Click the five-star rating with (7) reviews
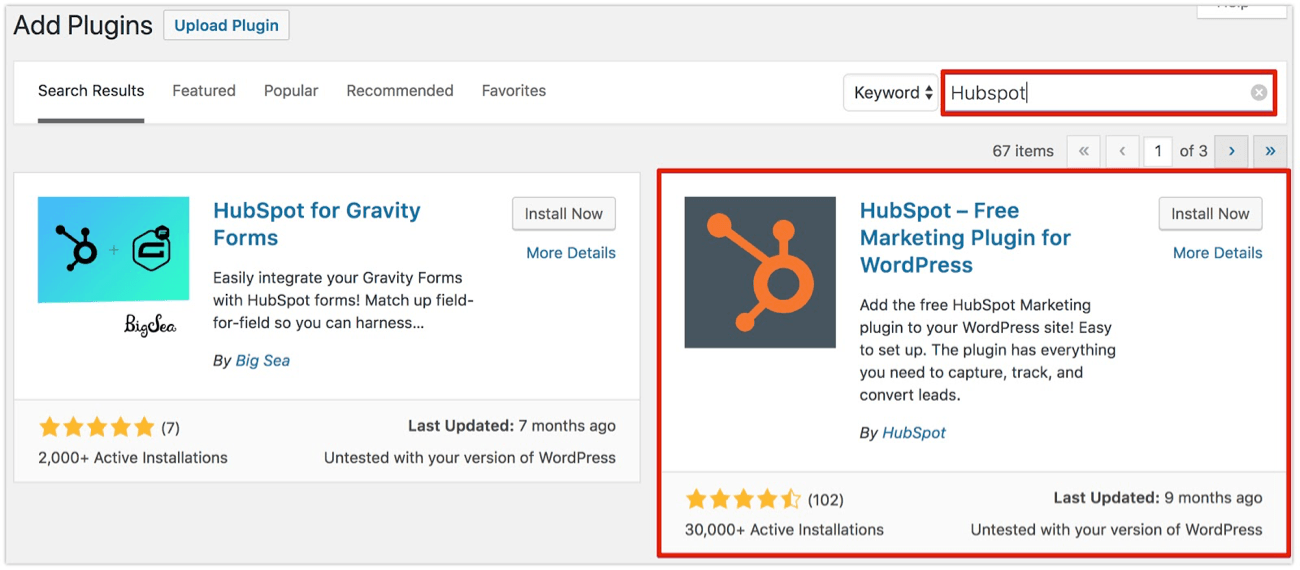Viewport: 1300px width, 570px height. pos(109,428)
